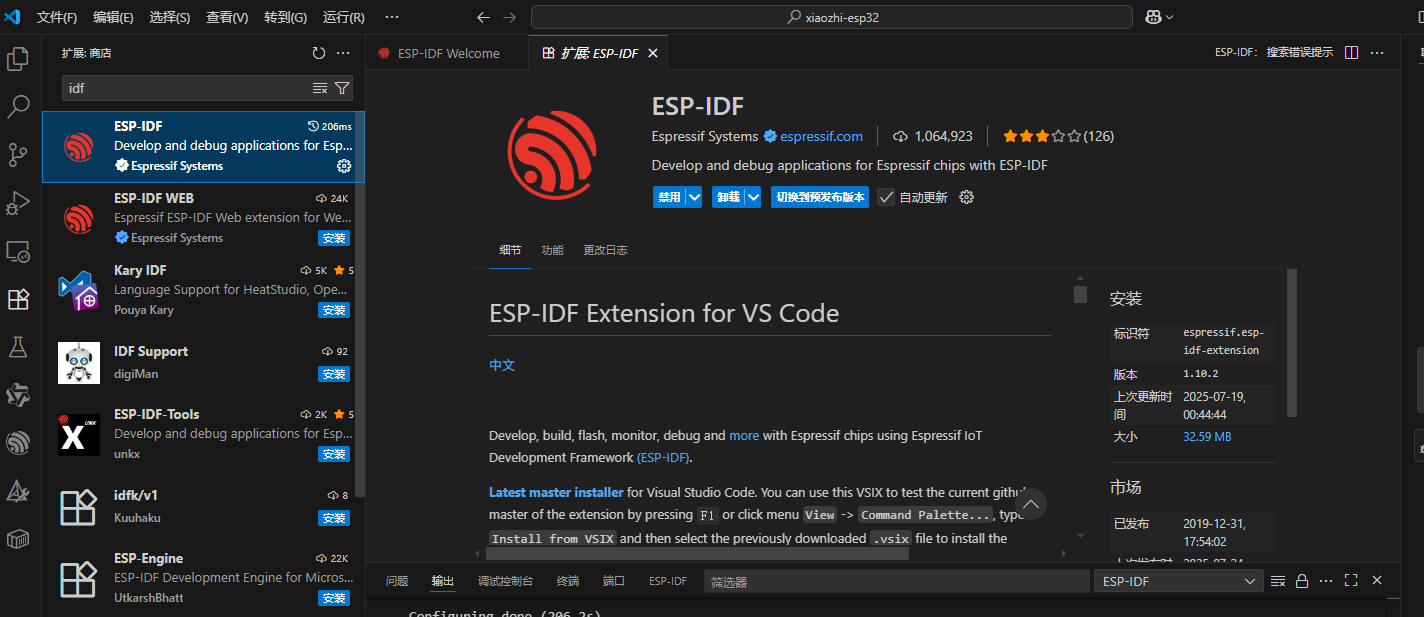Open the Explorer view in activity bar
This screenshot has height=617, width=1424.
(18, 58)
